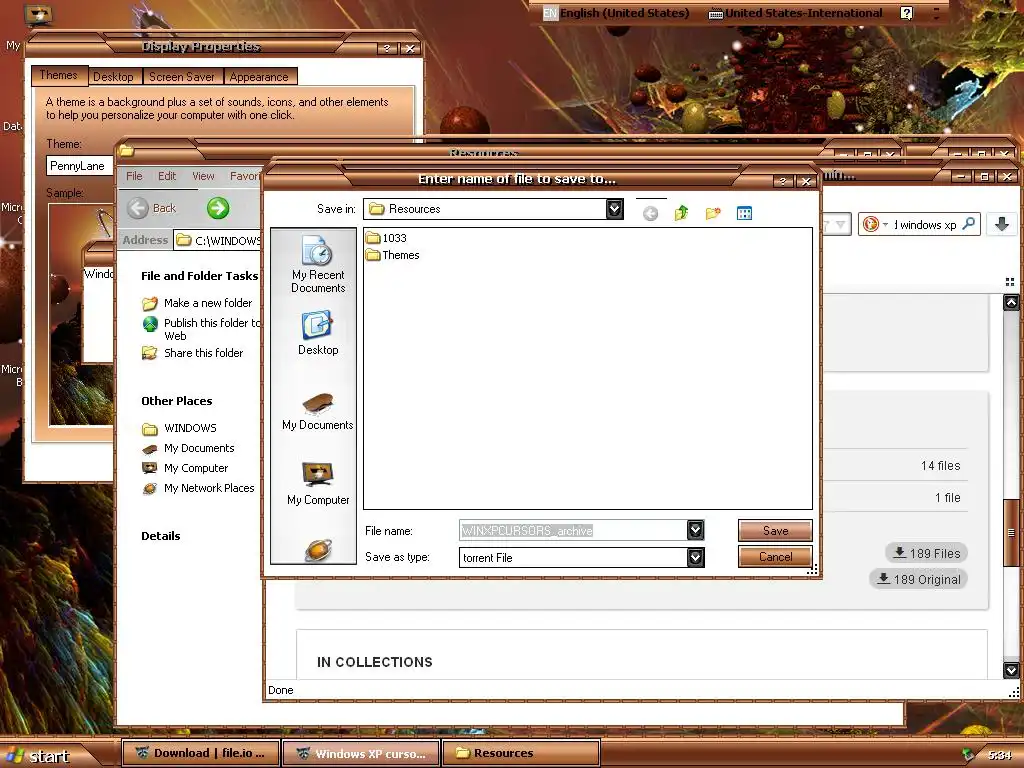Open the Edit menu in Explorer
1024x768 pixels.
tap(167, 176)
